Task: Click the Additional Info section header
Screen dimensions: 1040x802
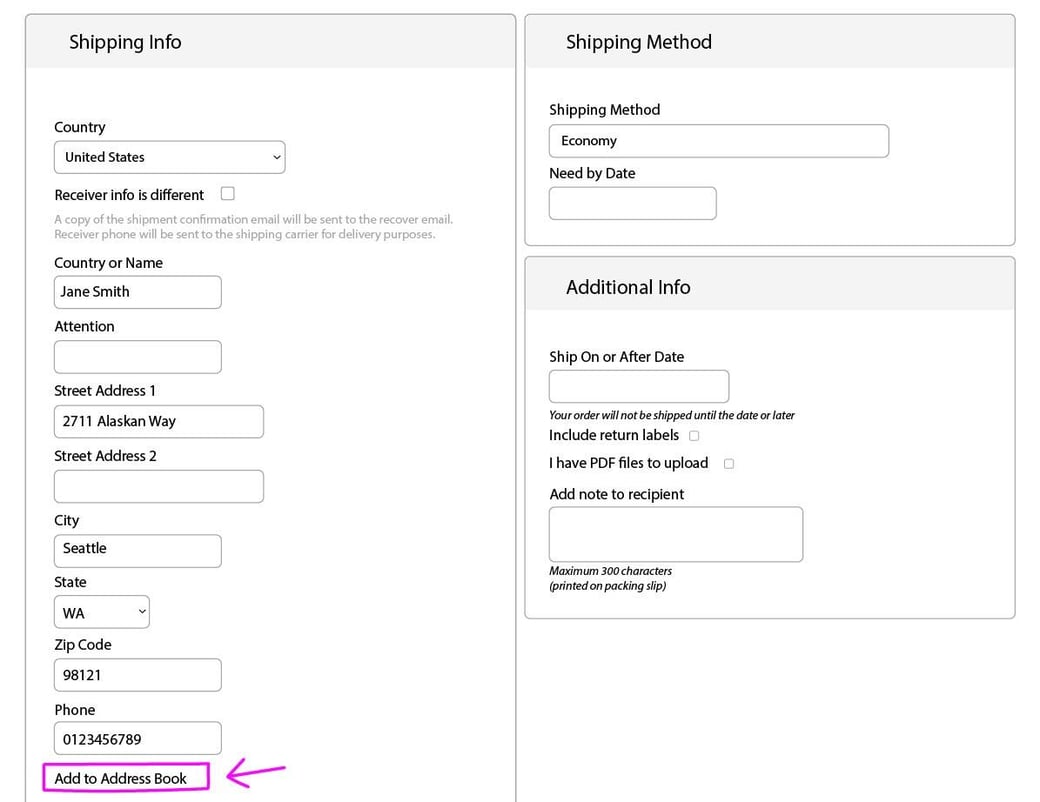Action: 769,287
